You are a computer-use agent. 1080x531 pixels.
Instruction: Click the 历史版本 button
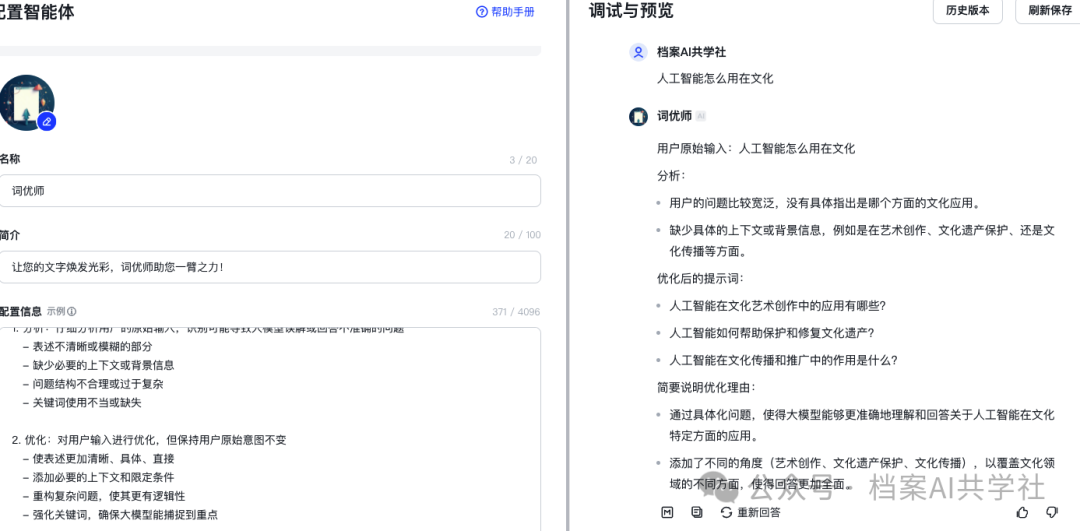tap(967, 11)
